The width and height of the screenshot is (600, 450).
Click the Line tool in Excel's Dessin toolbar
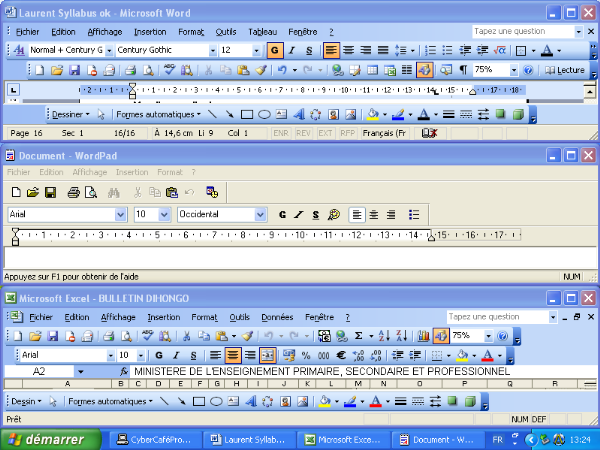point(164,401)
